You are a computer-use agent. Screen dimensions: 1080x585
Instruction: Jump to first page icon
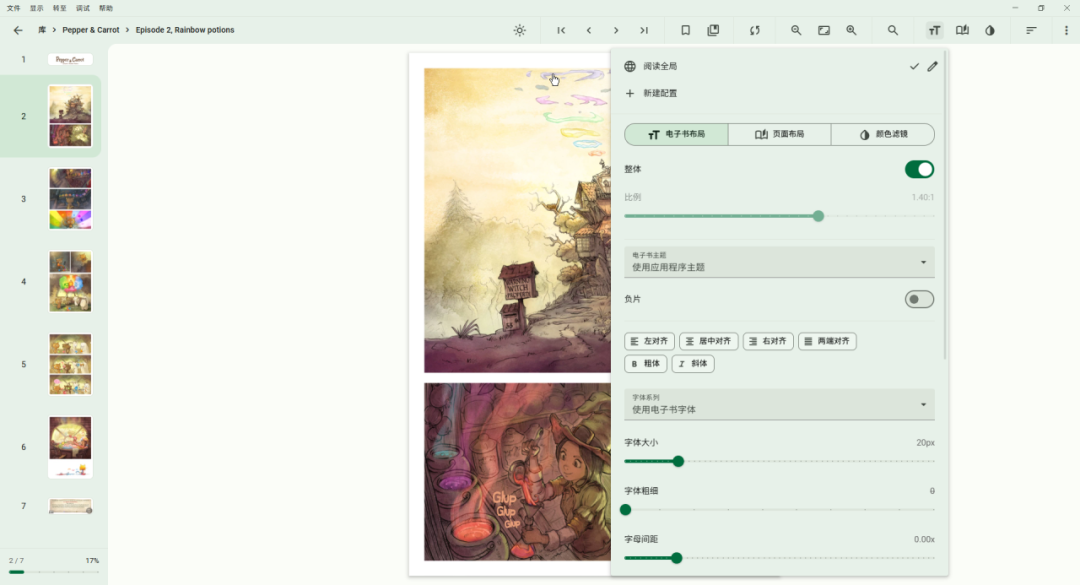click(x=561, y=30)
